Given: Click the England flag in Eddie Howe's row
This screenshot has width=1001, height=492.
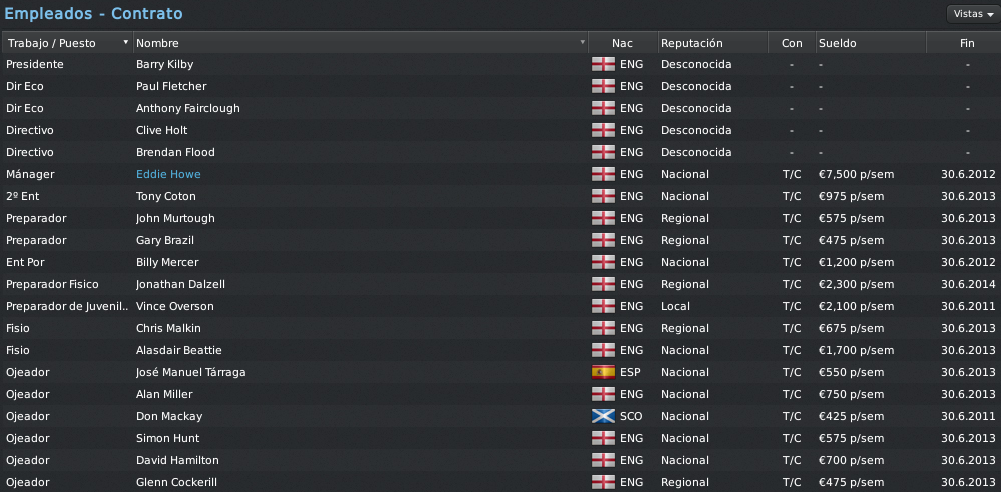Looking at the screenshot, I should pyautogui.click(x=603, y=174).
